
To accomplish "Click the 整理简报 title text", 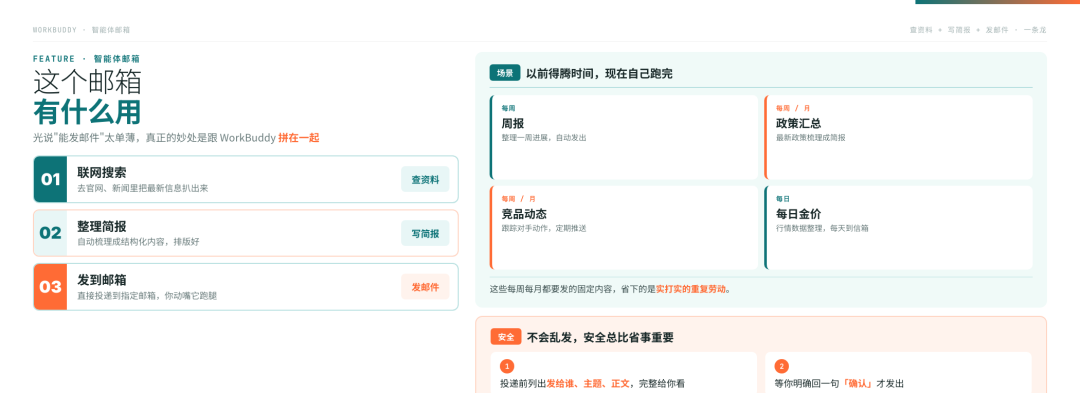I will point(101,226).
